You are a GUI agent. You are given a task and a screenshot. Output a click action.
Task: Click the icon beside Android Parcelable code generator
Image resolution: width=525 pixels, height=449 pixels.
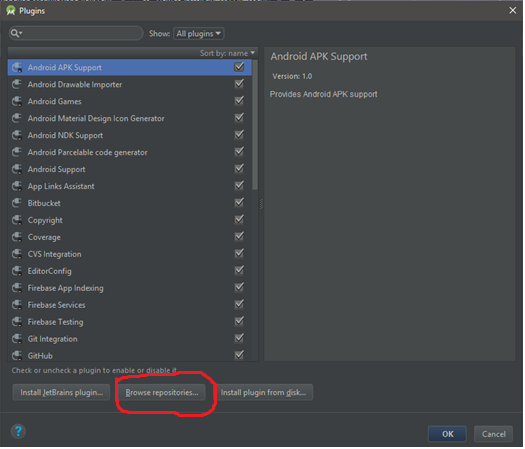(x=17, y=152)
